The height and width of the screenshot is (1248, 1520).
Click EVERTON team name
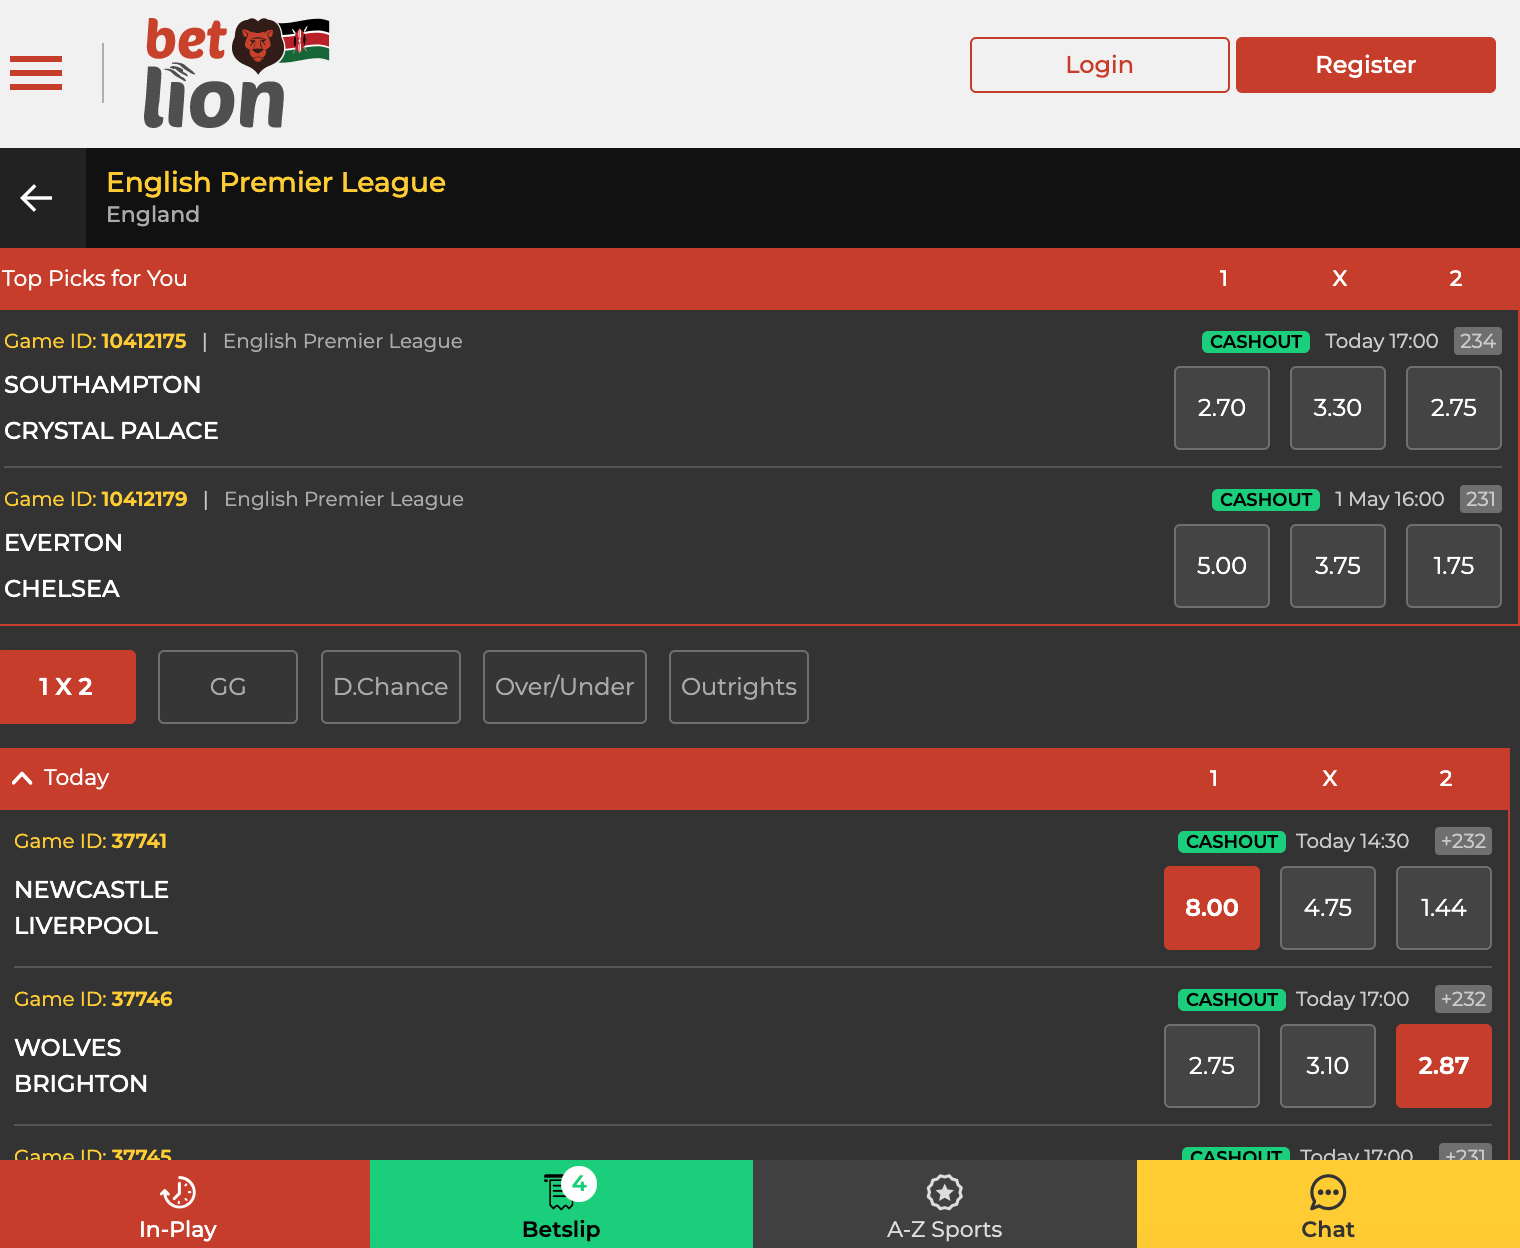pos(63,543)
